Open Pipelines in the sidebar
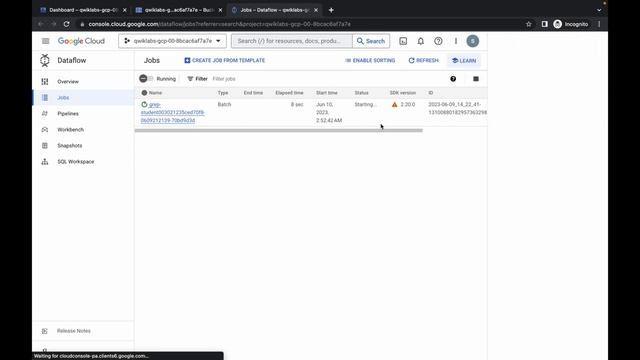Viewport: 640px width, 360px height. click(68, 113)
